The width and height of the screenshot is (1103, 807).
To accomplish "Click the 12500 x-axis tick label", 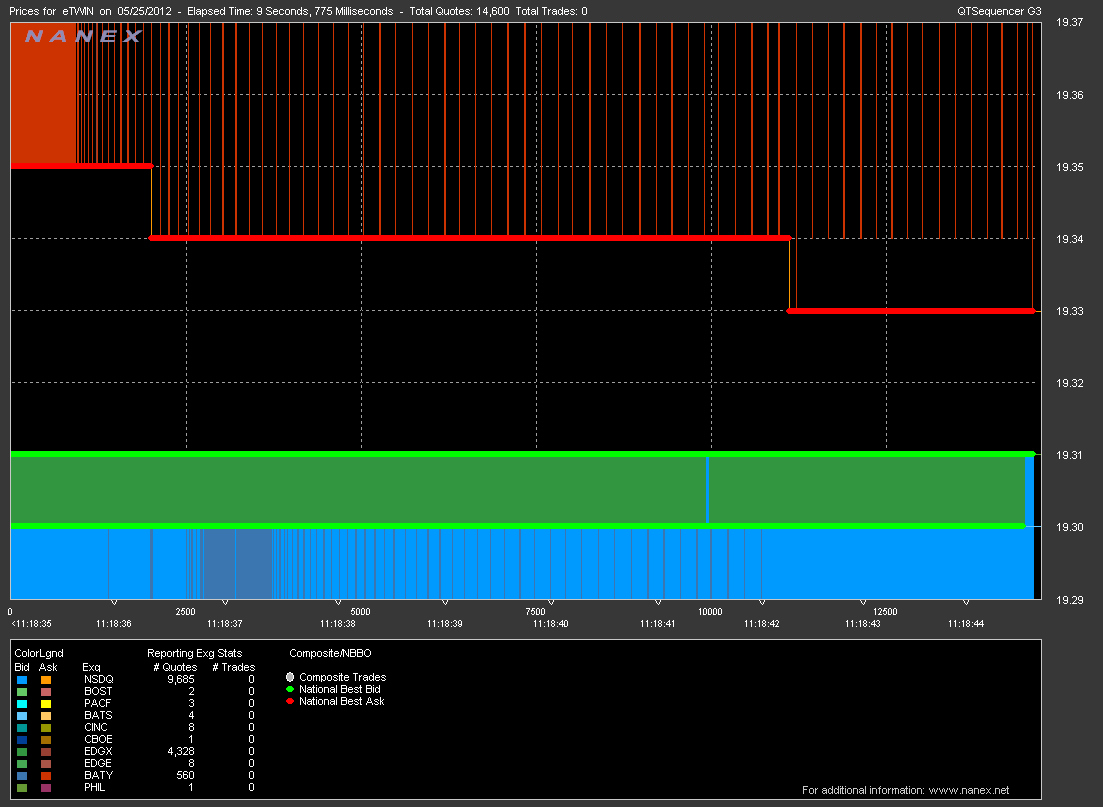I will click(x=886, y=612).
